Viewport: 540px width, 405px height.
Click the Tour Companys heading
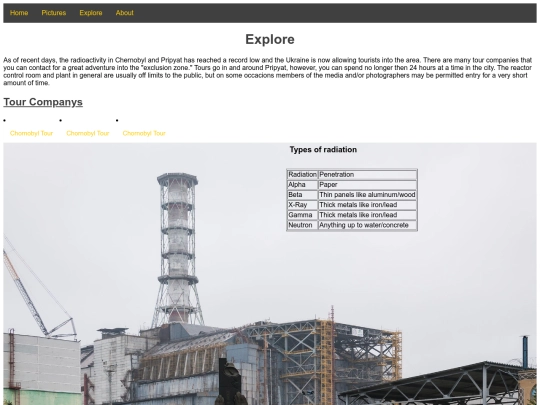click(x=43, y=102)
